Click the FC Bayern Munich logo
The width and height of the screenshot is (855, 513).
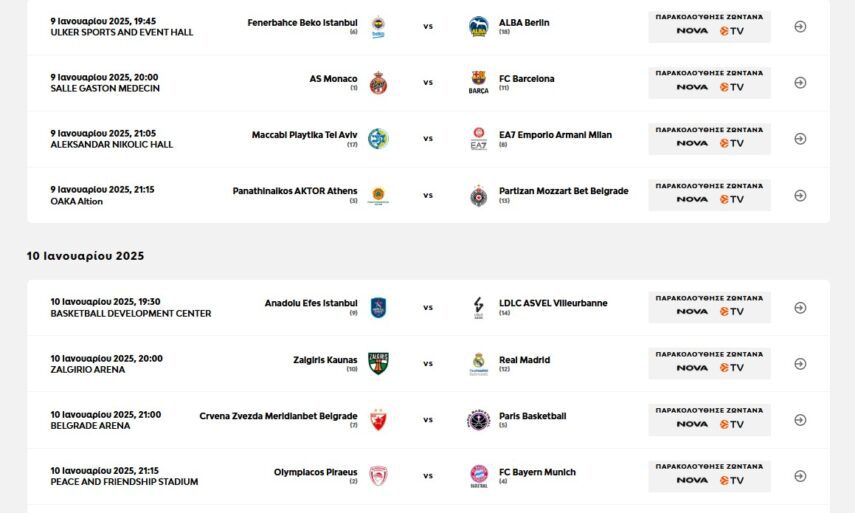tap(479, 476)
